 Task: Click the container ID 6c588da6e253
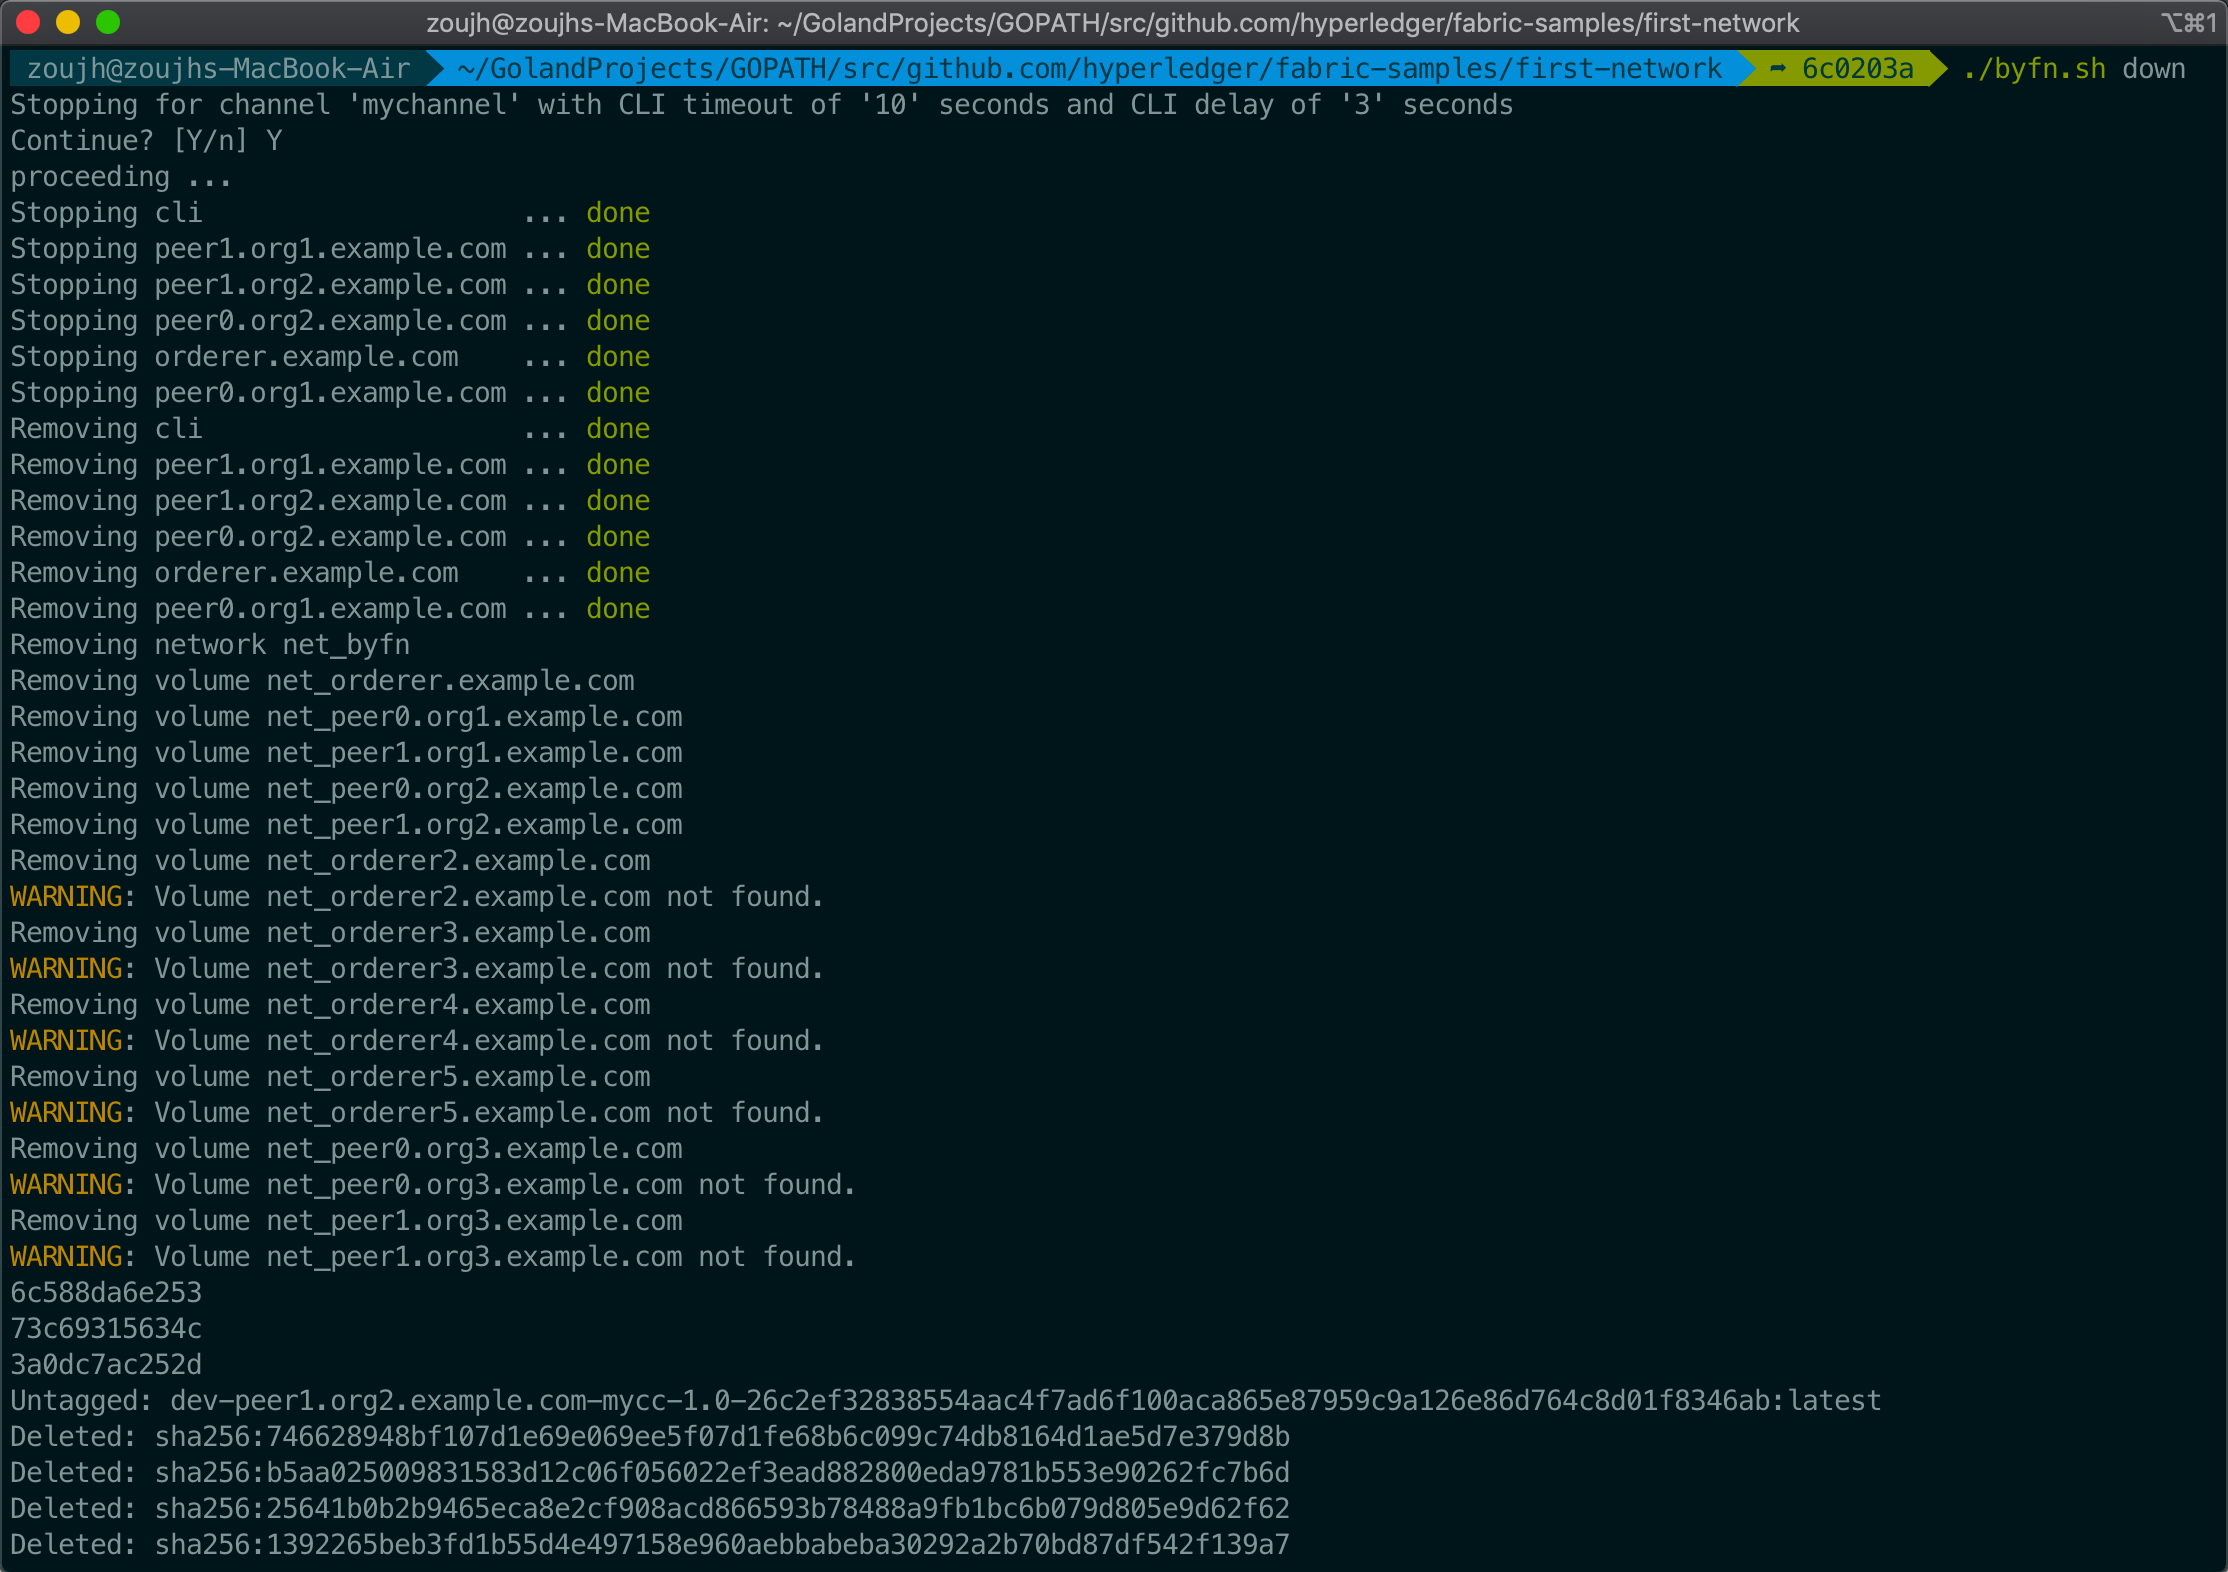tap(106, 1293)
